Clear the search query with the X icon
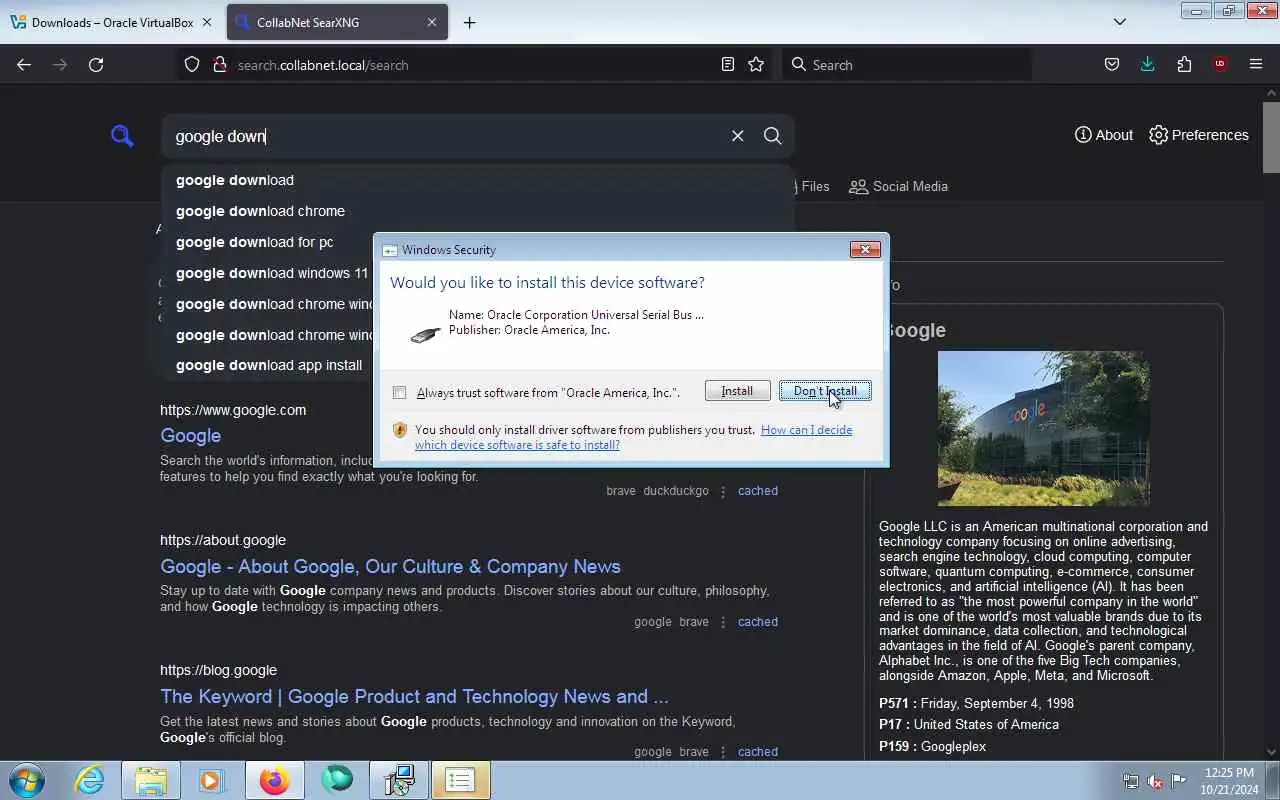 [x=737, y=136]
